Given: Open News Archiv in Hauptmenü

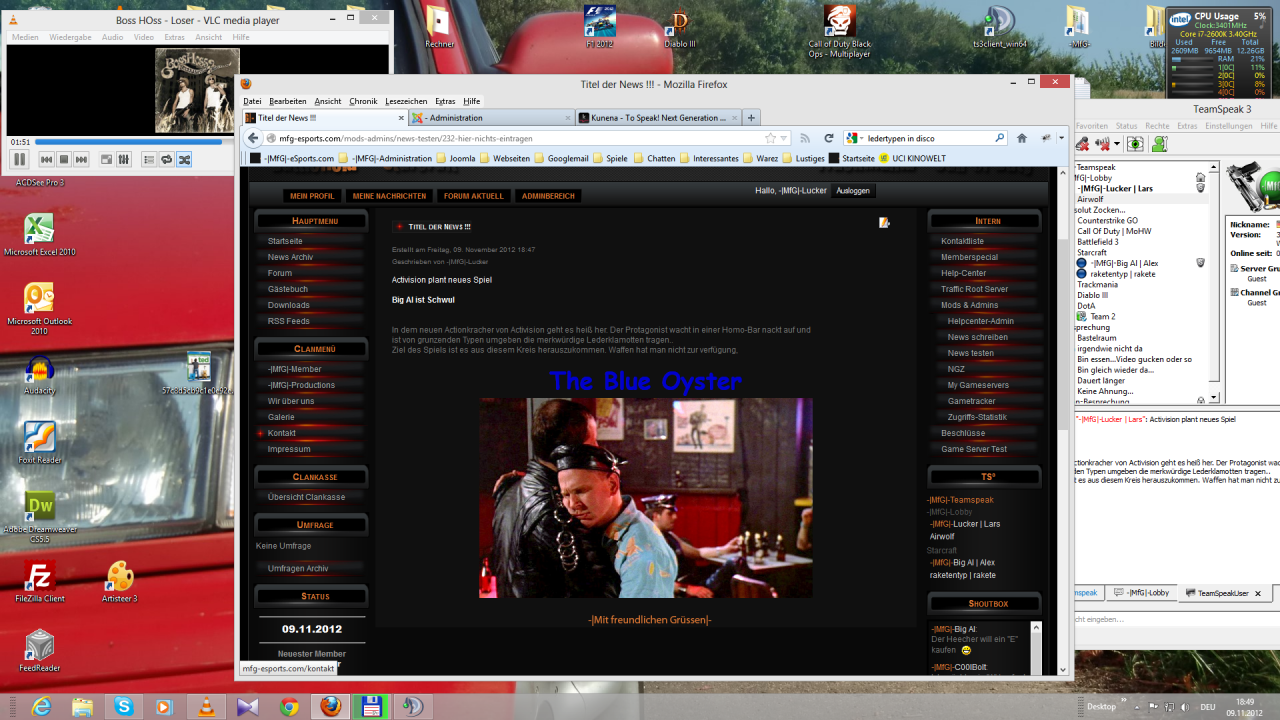Looking at the screenshot, I should pos(290,257).
